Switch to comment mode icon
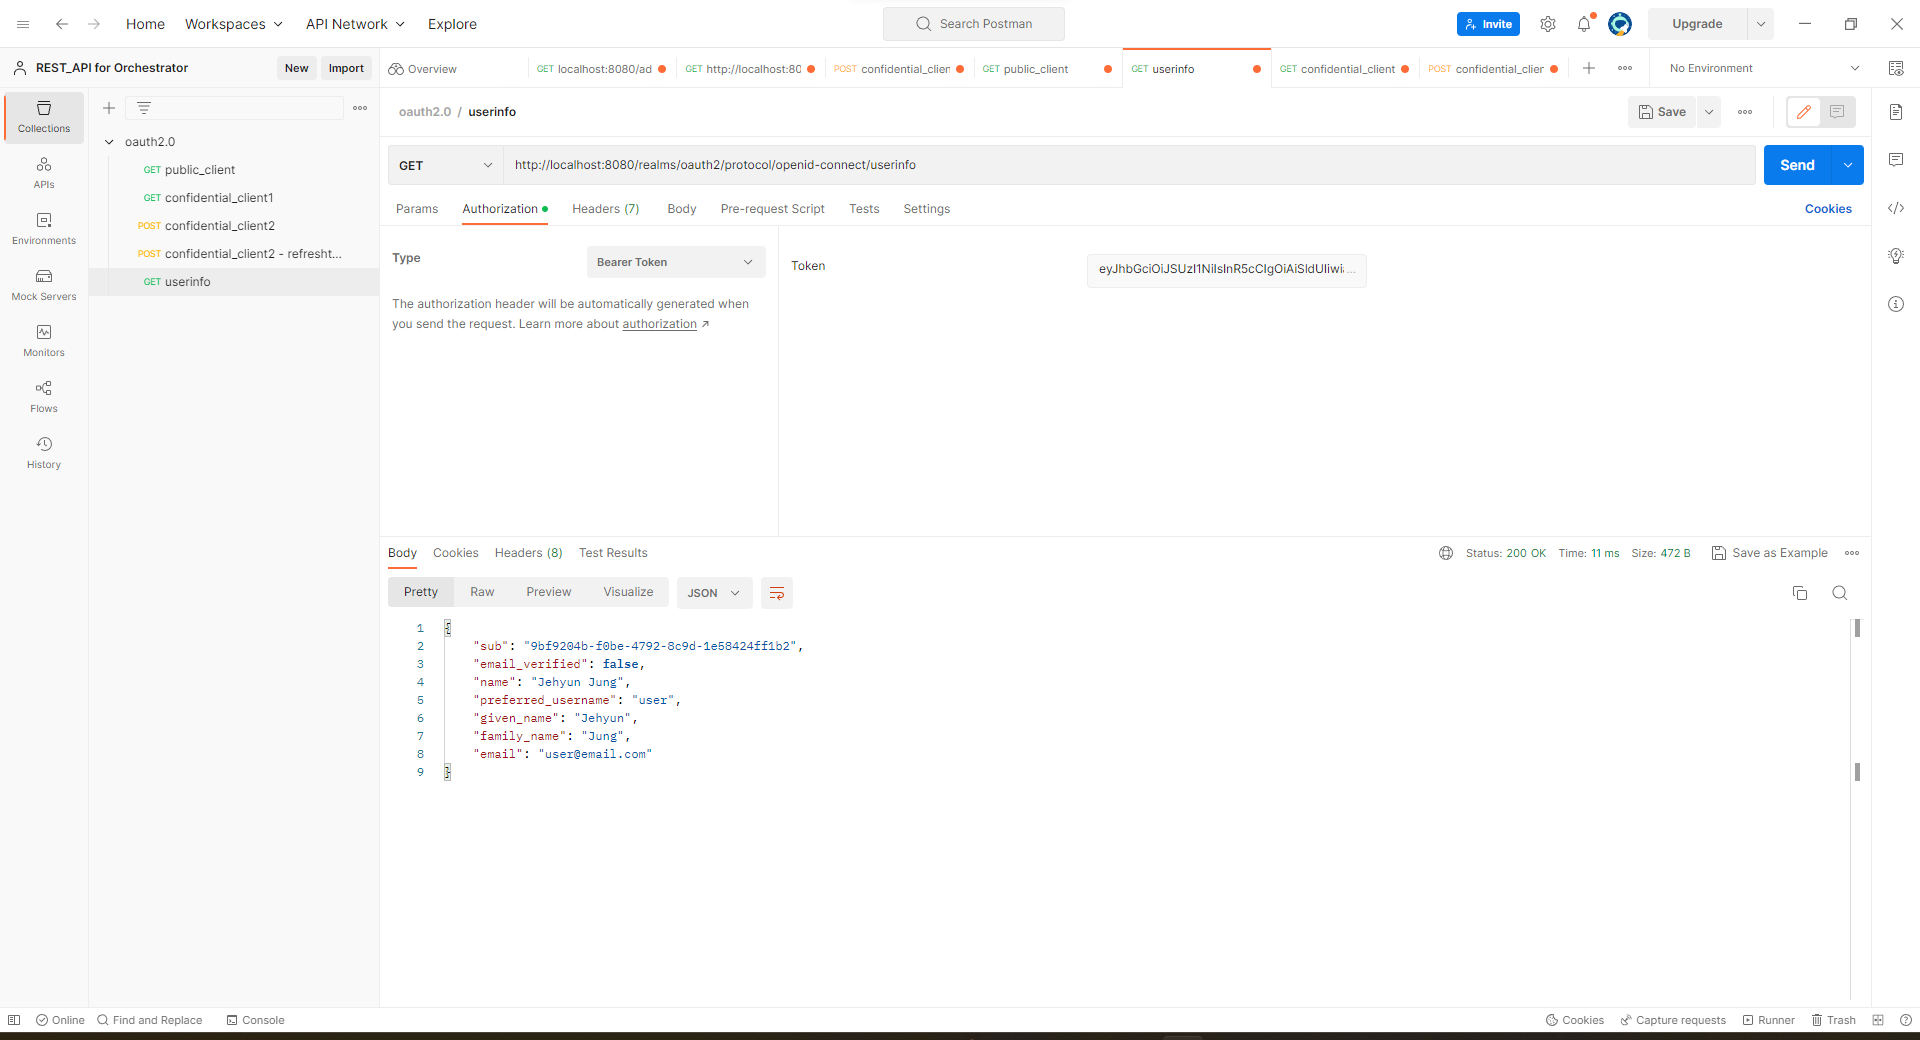This screenshot has width=1920, height=1040. 1837,112
